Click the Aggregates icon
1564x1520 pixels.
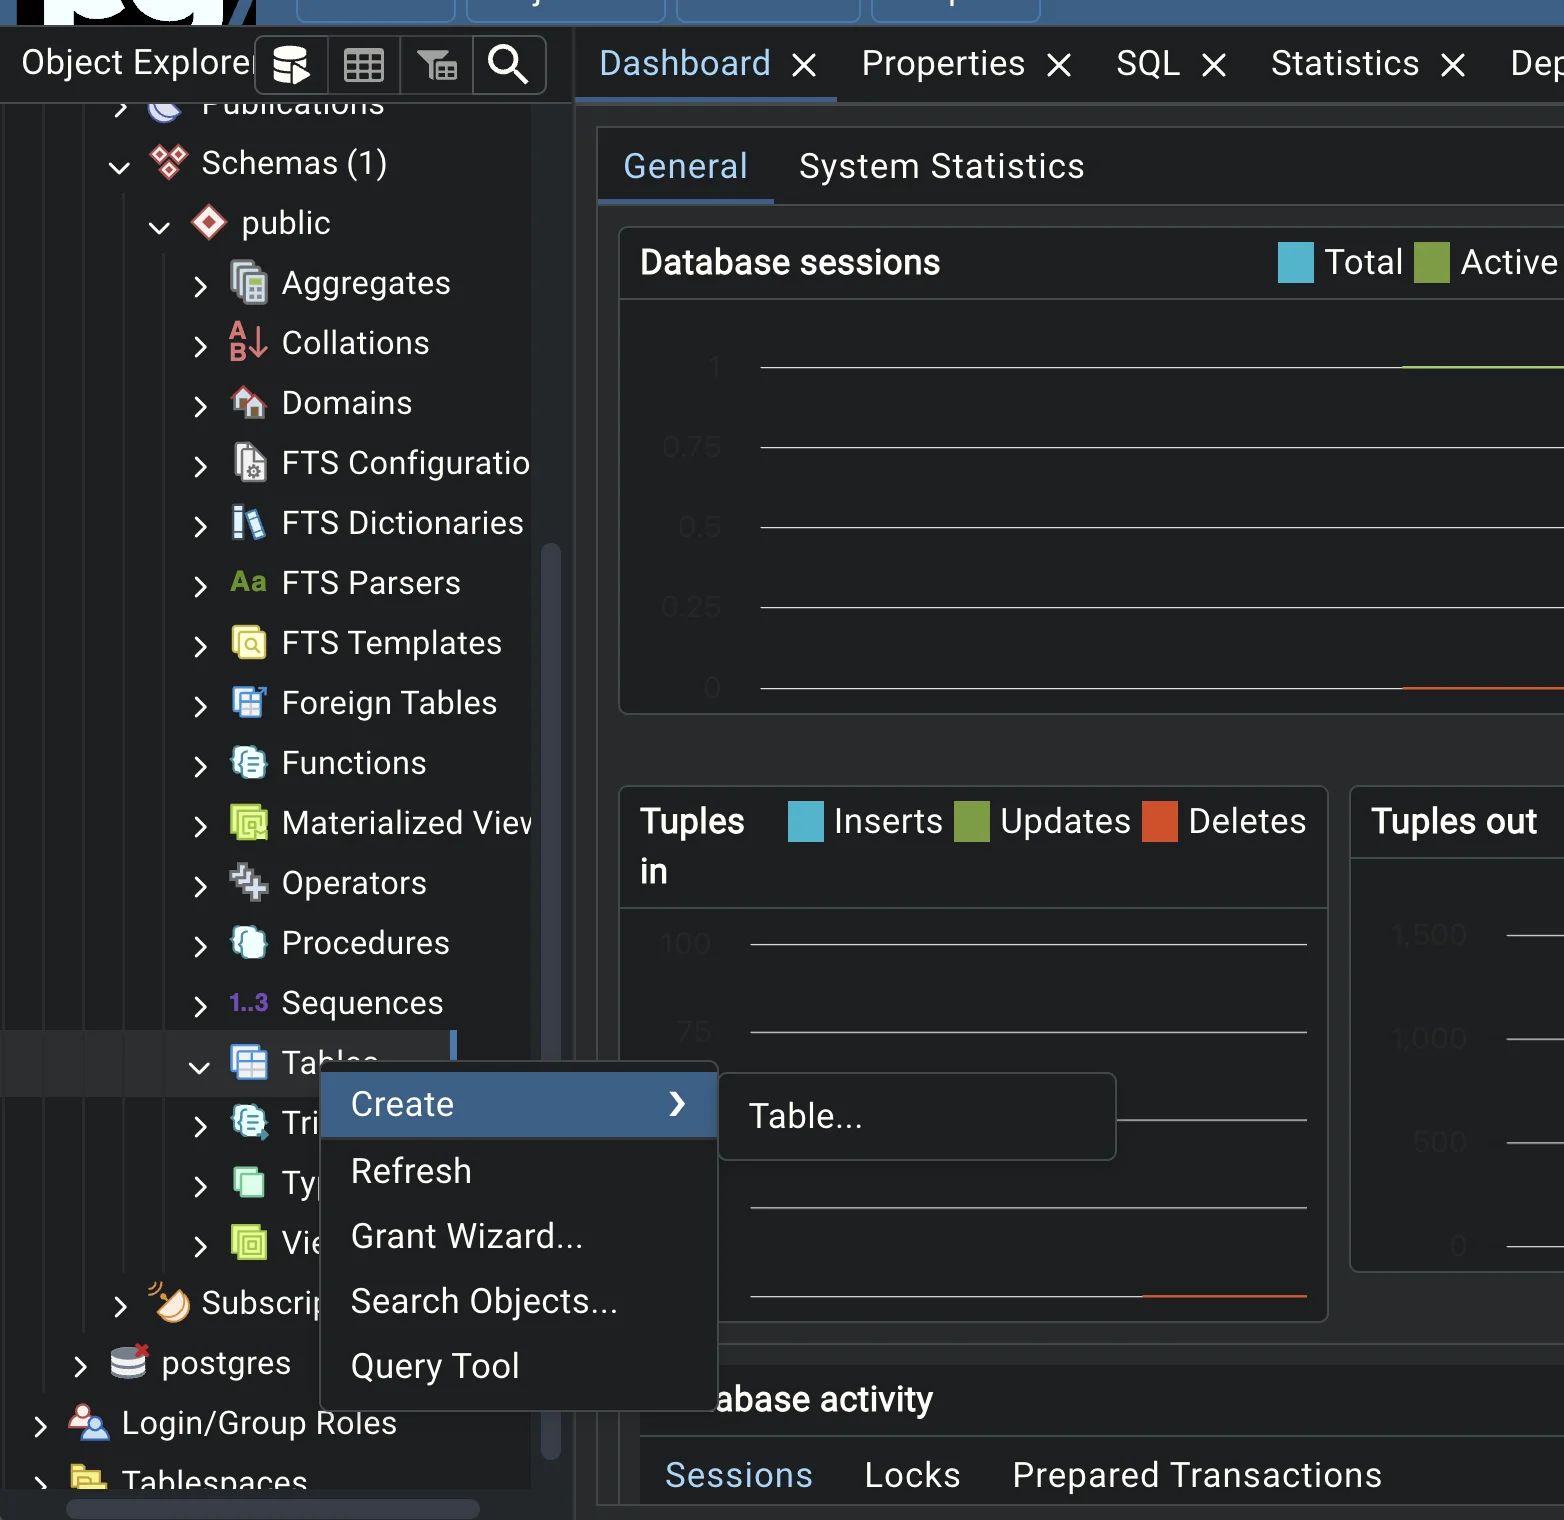(x=249, y=282)
